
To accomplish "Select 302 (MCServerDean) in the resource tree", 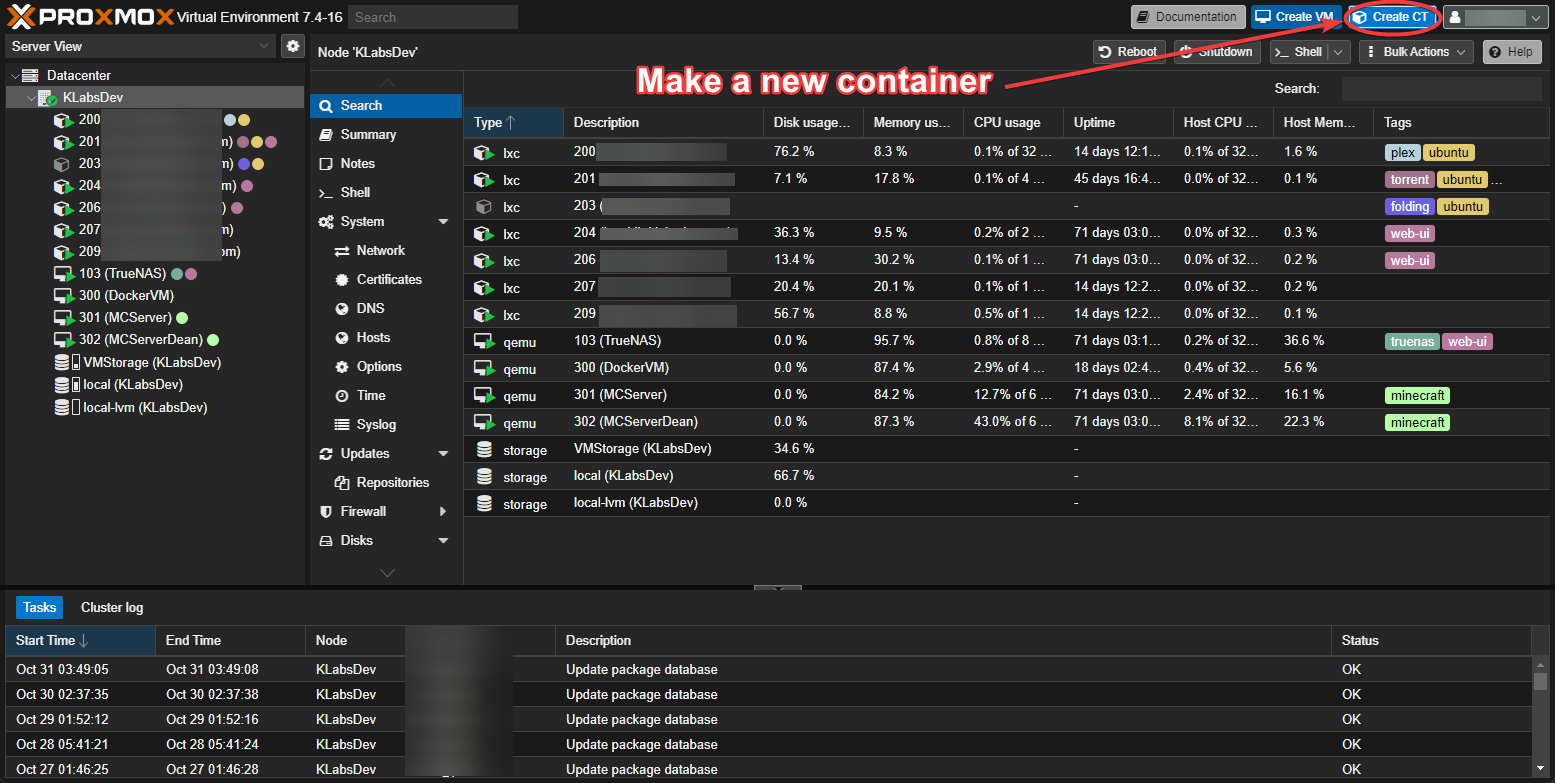I will point(140,340).
